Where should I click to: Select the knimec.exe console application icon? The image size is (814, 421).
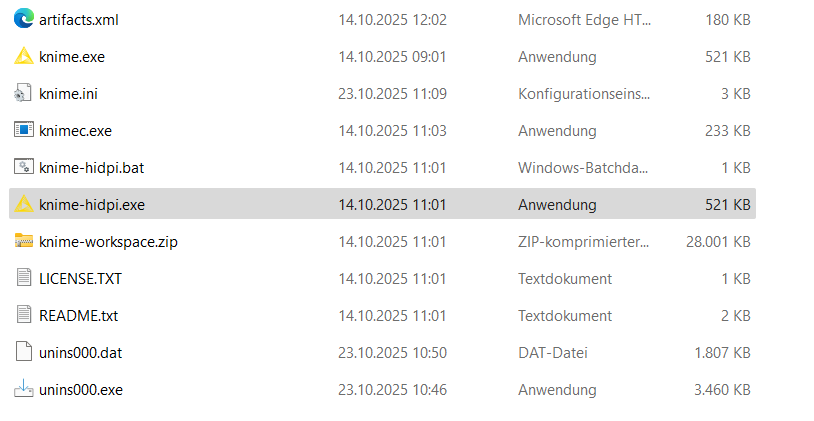coord(24,130)
